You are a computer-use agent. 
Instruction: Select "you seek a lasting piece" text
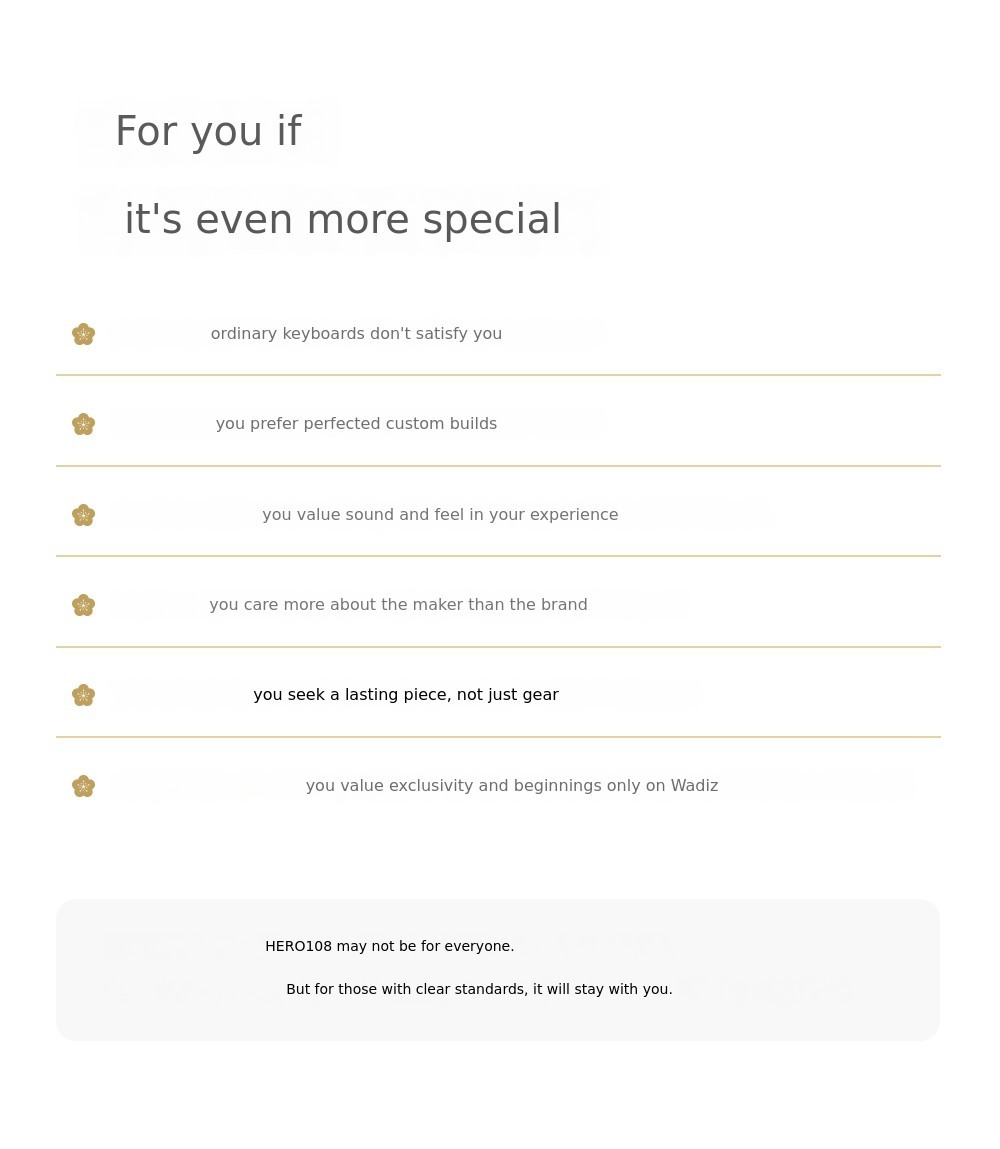(406, 695)
